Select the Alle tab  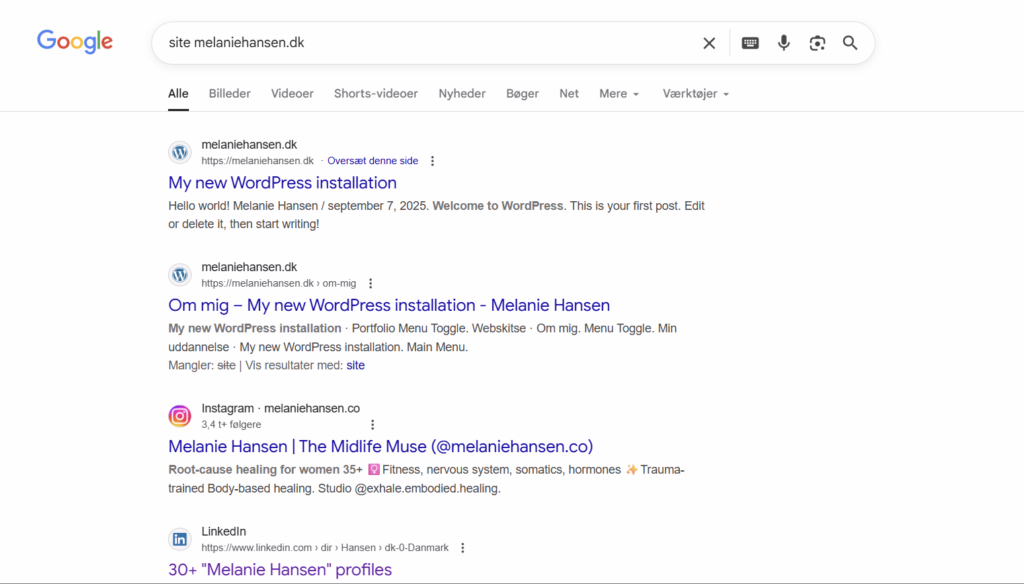(178, 93)
